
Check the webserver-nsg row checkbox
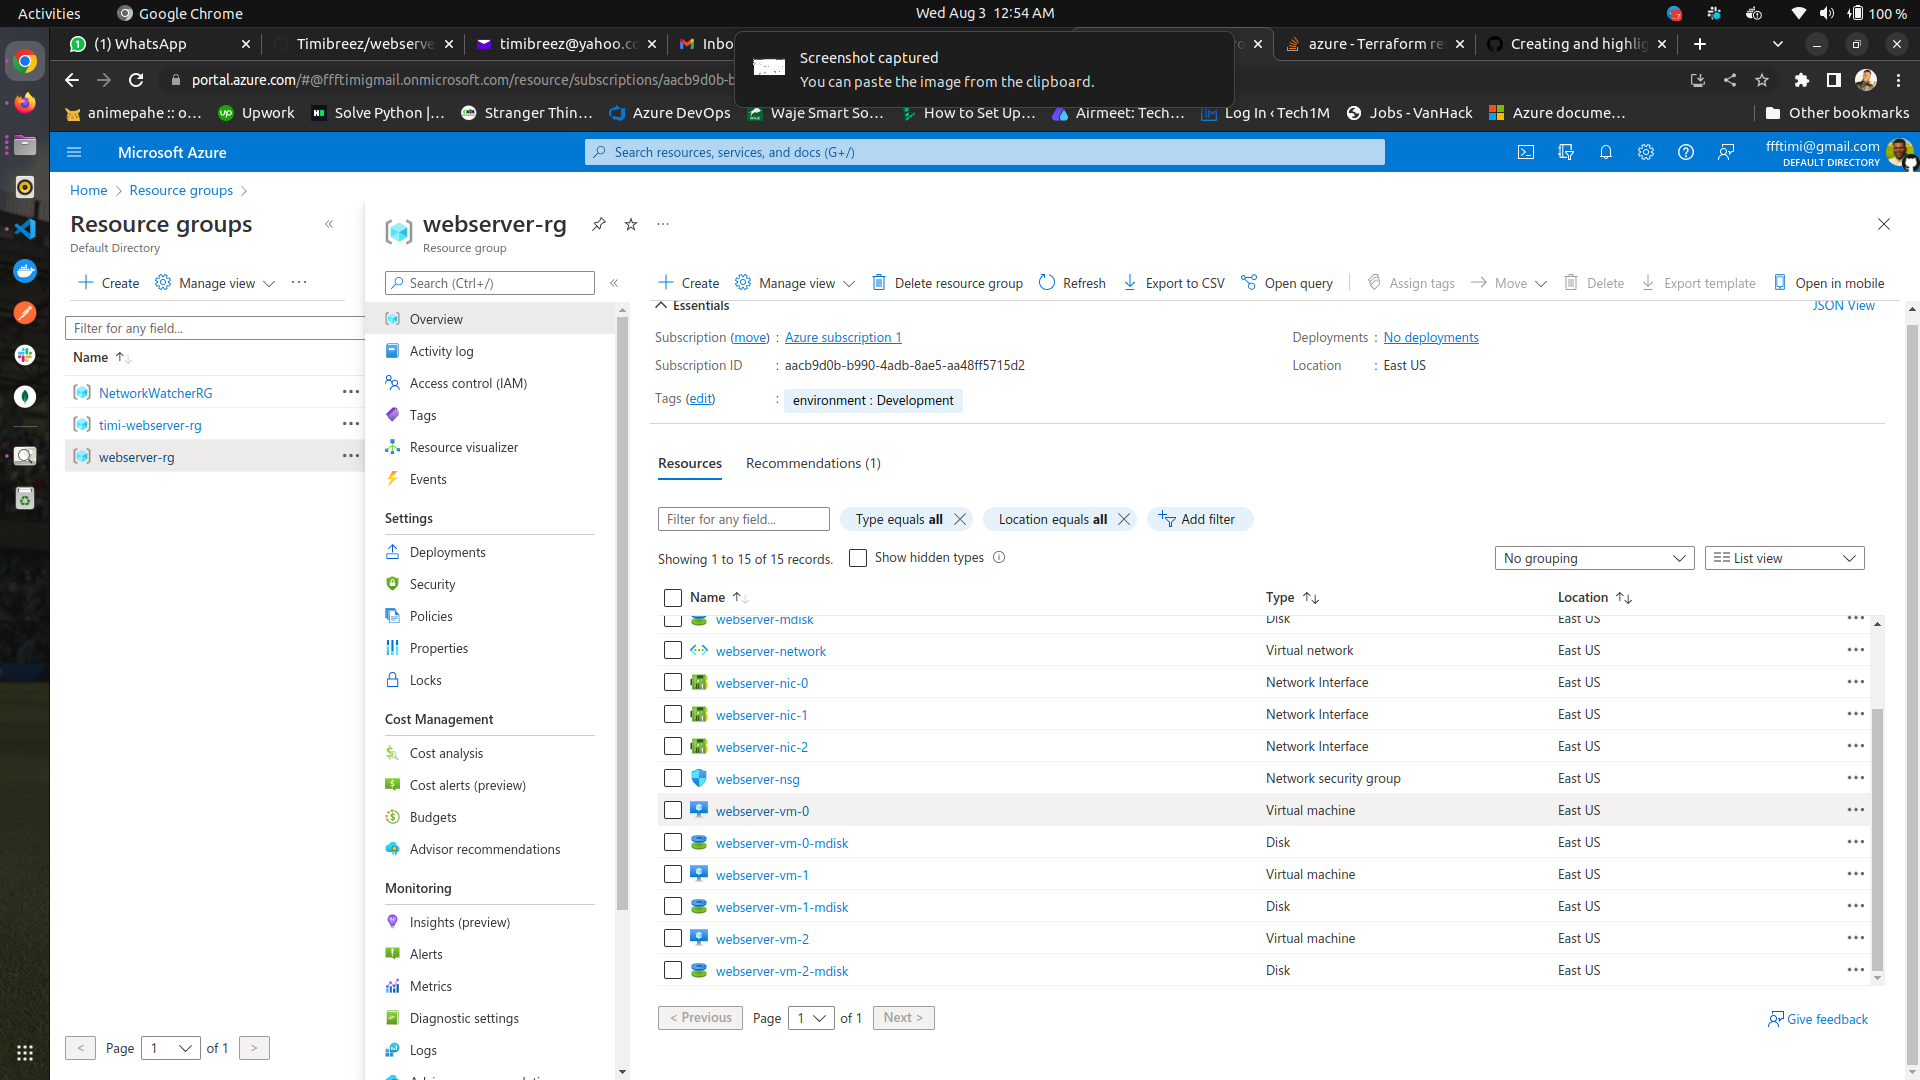(x=672, y=778)
